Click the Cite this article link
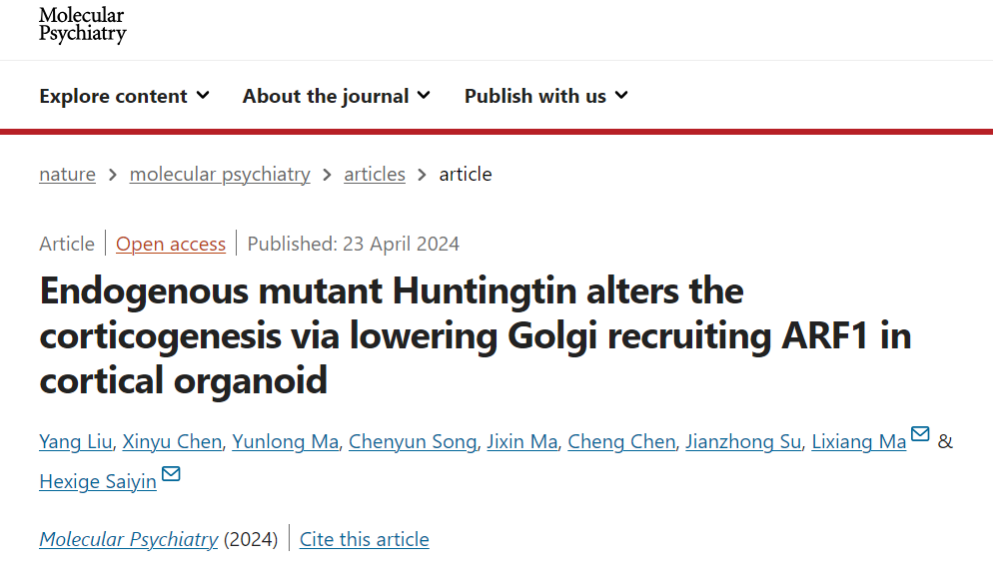The width and height of the screenshot is (993, 571). [x=364, y=539]
